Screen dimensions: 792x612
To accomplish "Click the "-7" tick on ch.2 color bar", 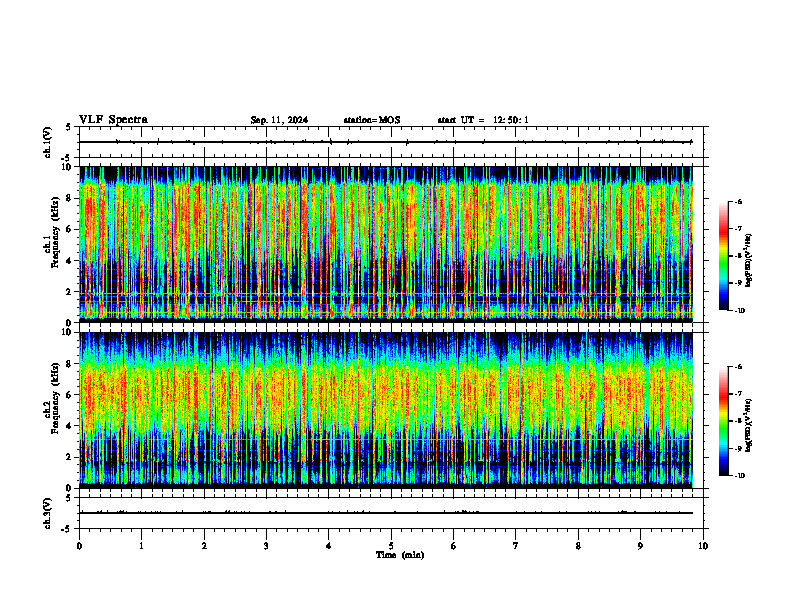I will coord(738,394).
